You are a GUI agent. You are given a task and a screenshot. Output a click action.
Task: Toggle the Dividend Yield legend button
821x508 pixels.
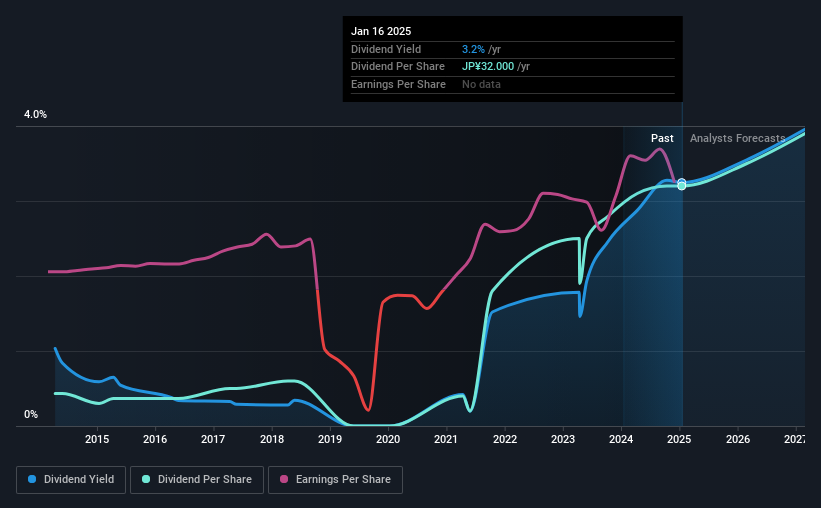point(71,480)
